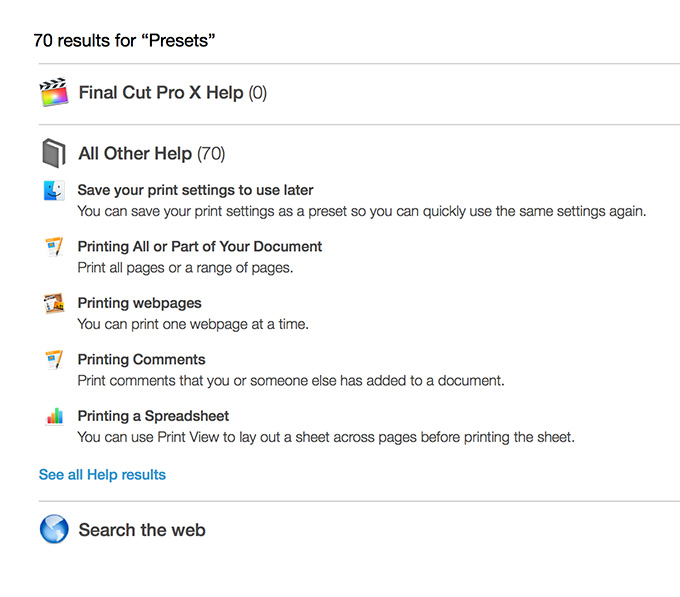Click the Final Cut Pro clapperboard icon
The width and height of the screenshot is (680, 597).
point(54,92)
